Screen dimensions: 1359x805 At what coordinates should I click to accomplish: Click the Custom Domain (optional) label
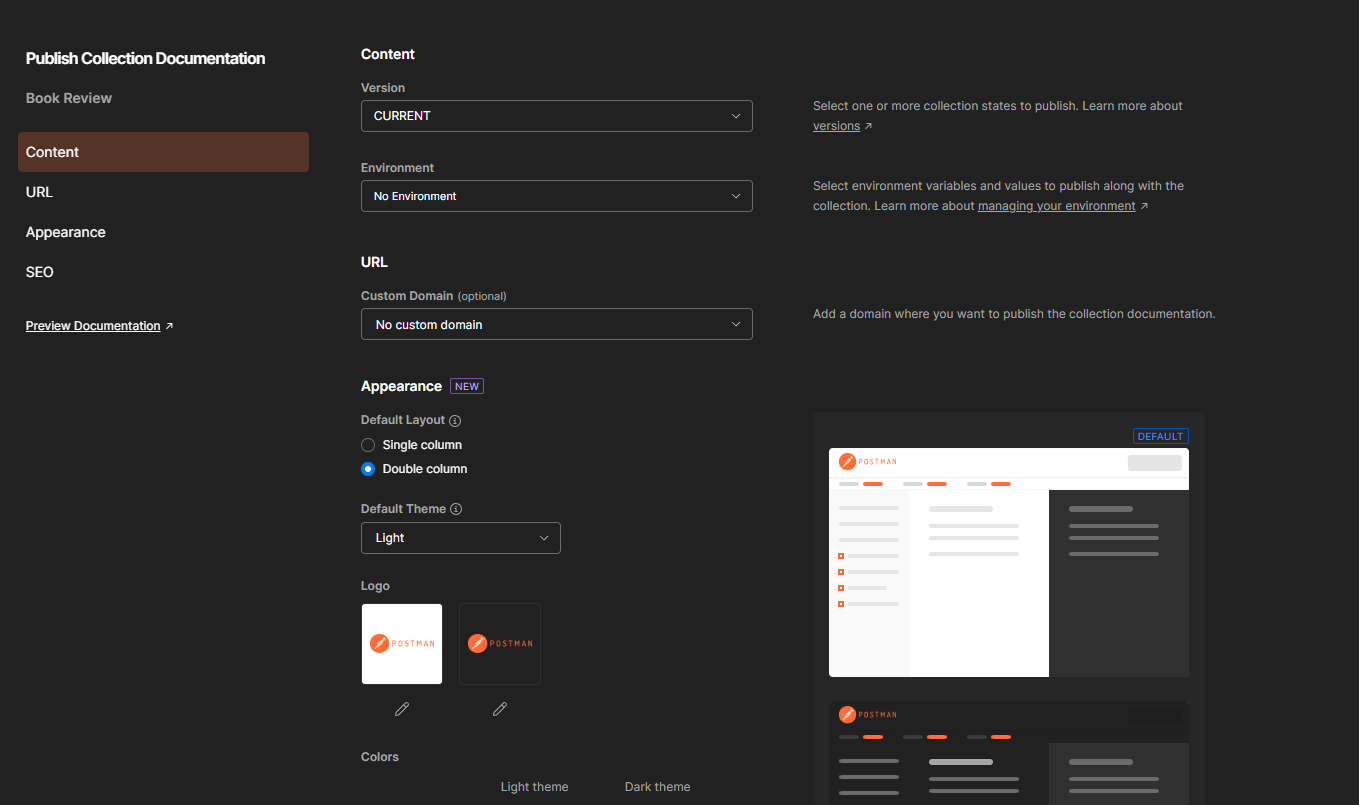pyautogui.click(x=434, y=296)
